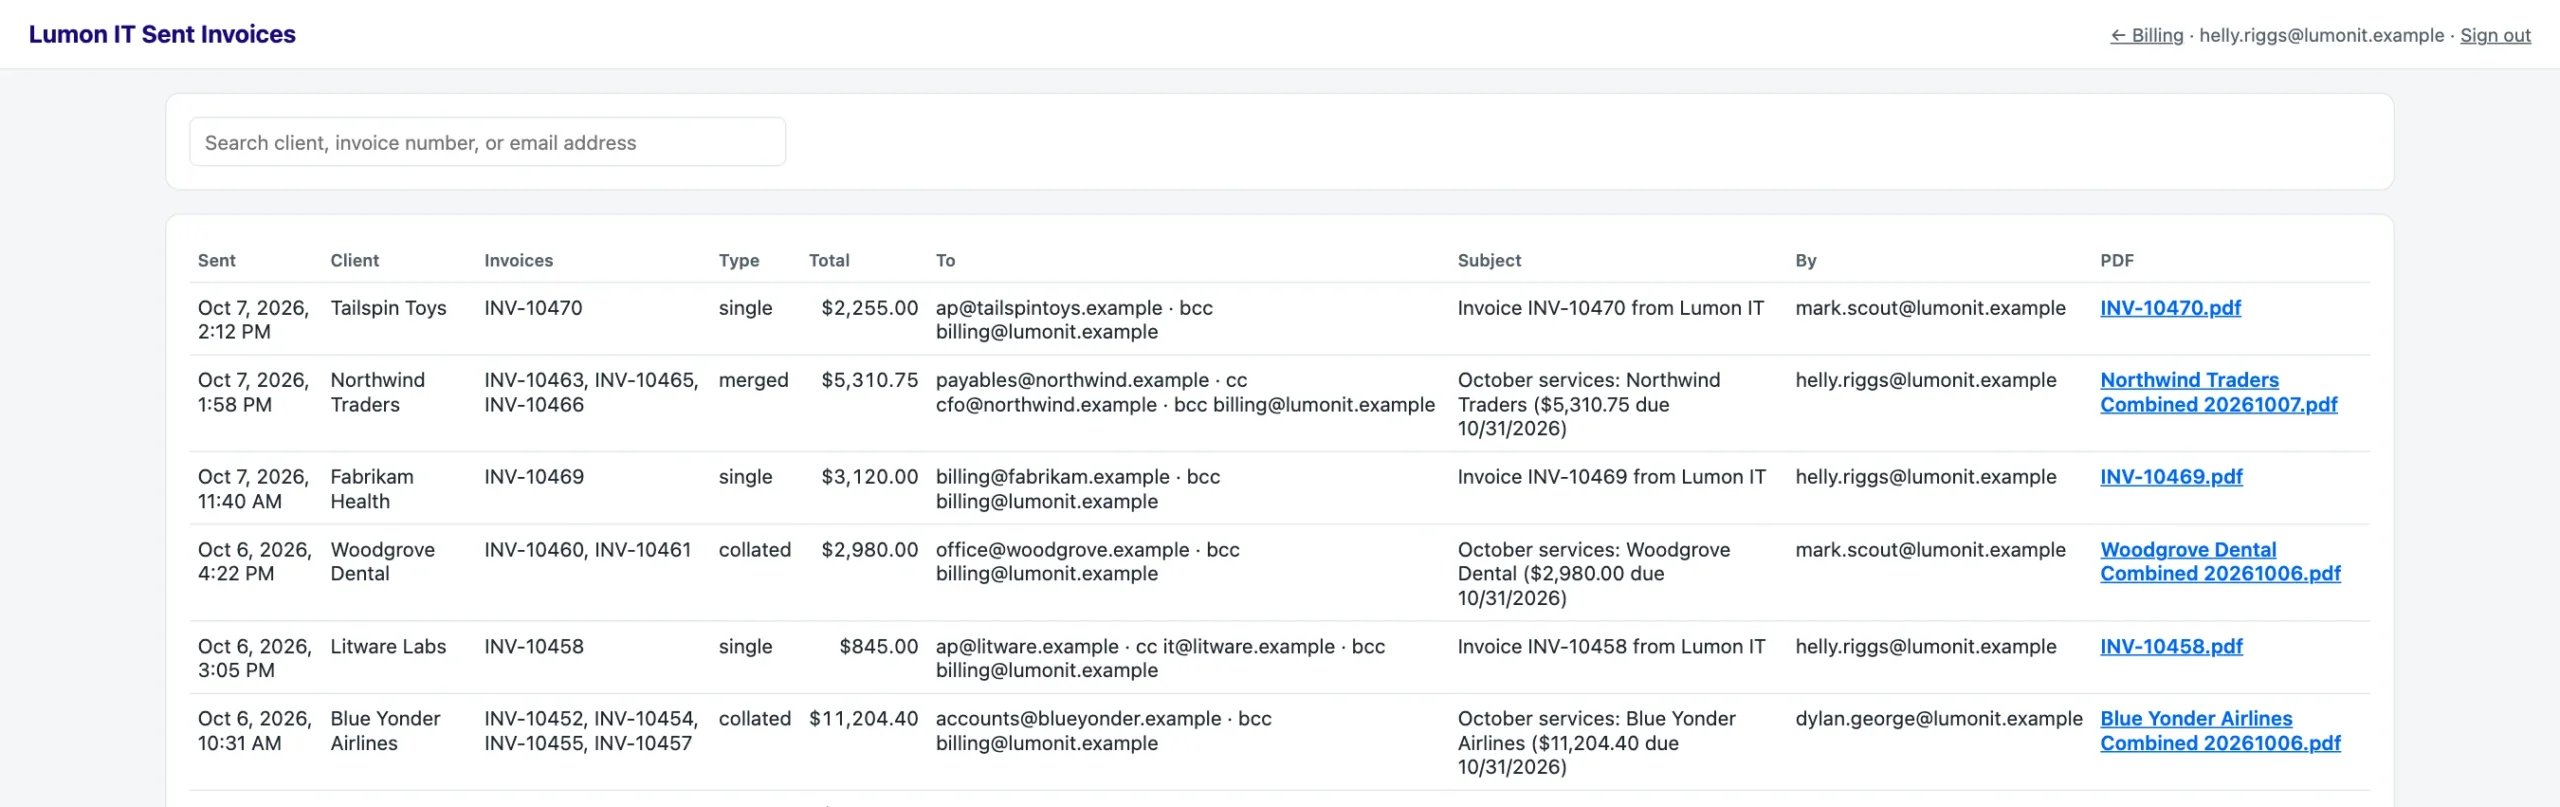Click the accounts@blueyonder.example recipient cell

pyautogui.click(x=1103, y=731)
